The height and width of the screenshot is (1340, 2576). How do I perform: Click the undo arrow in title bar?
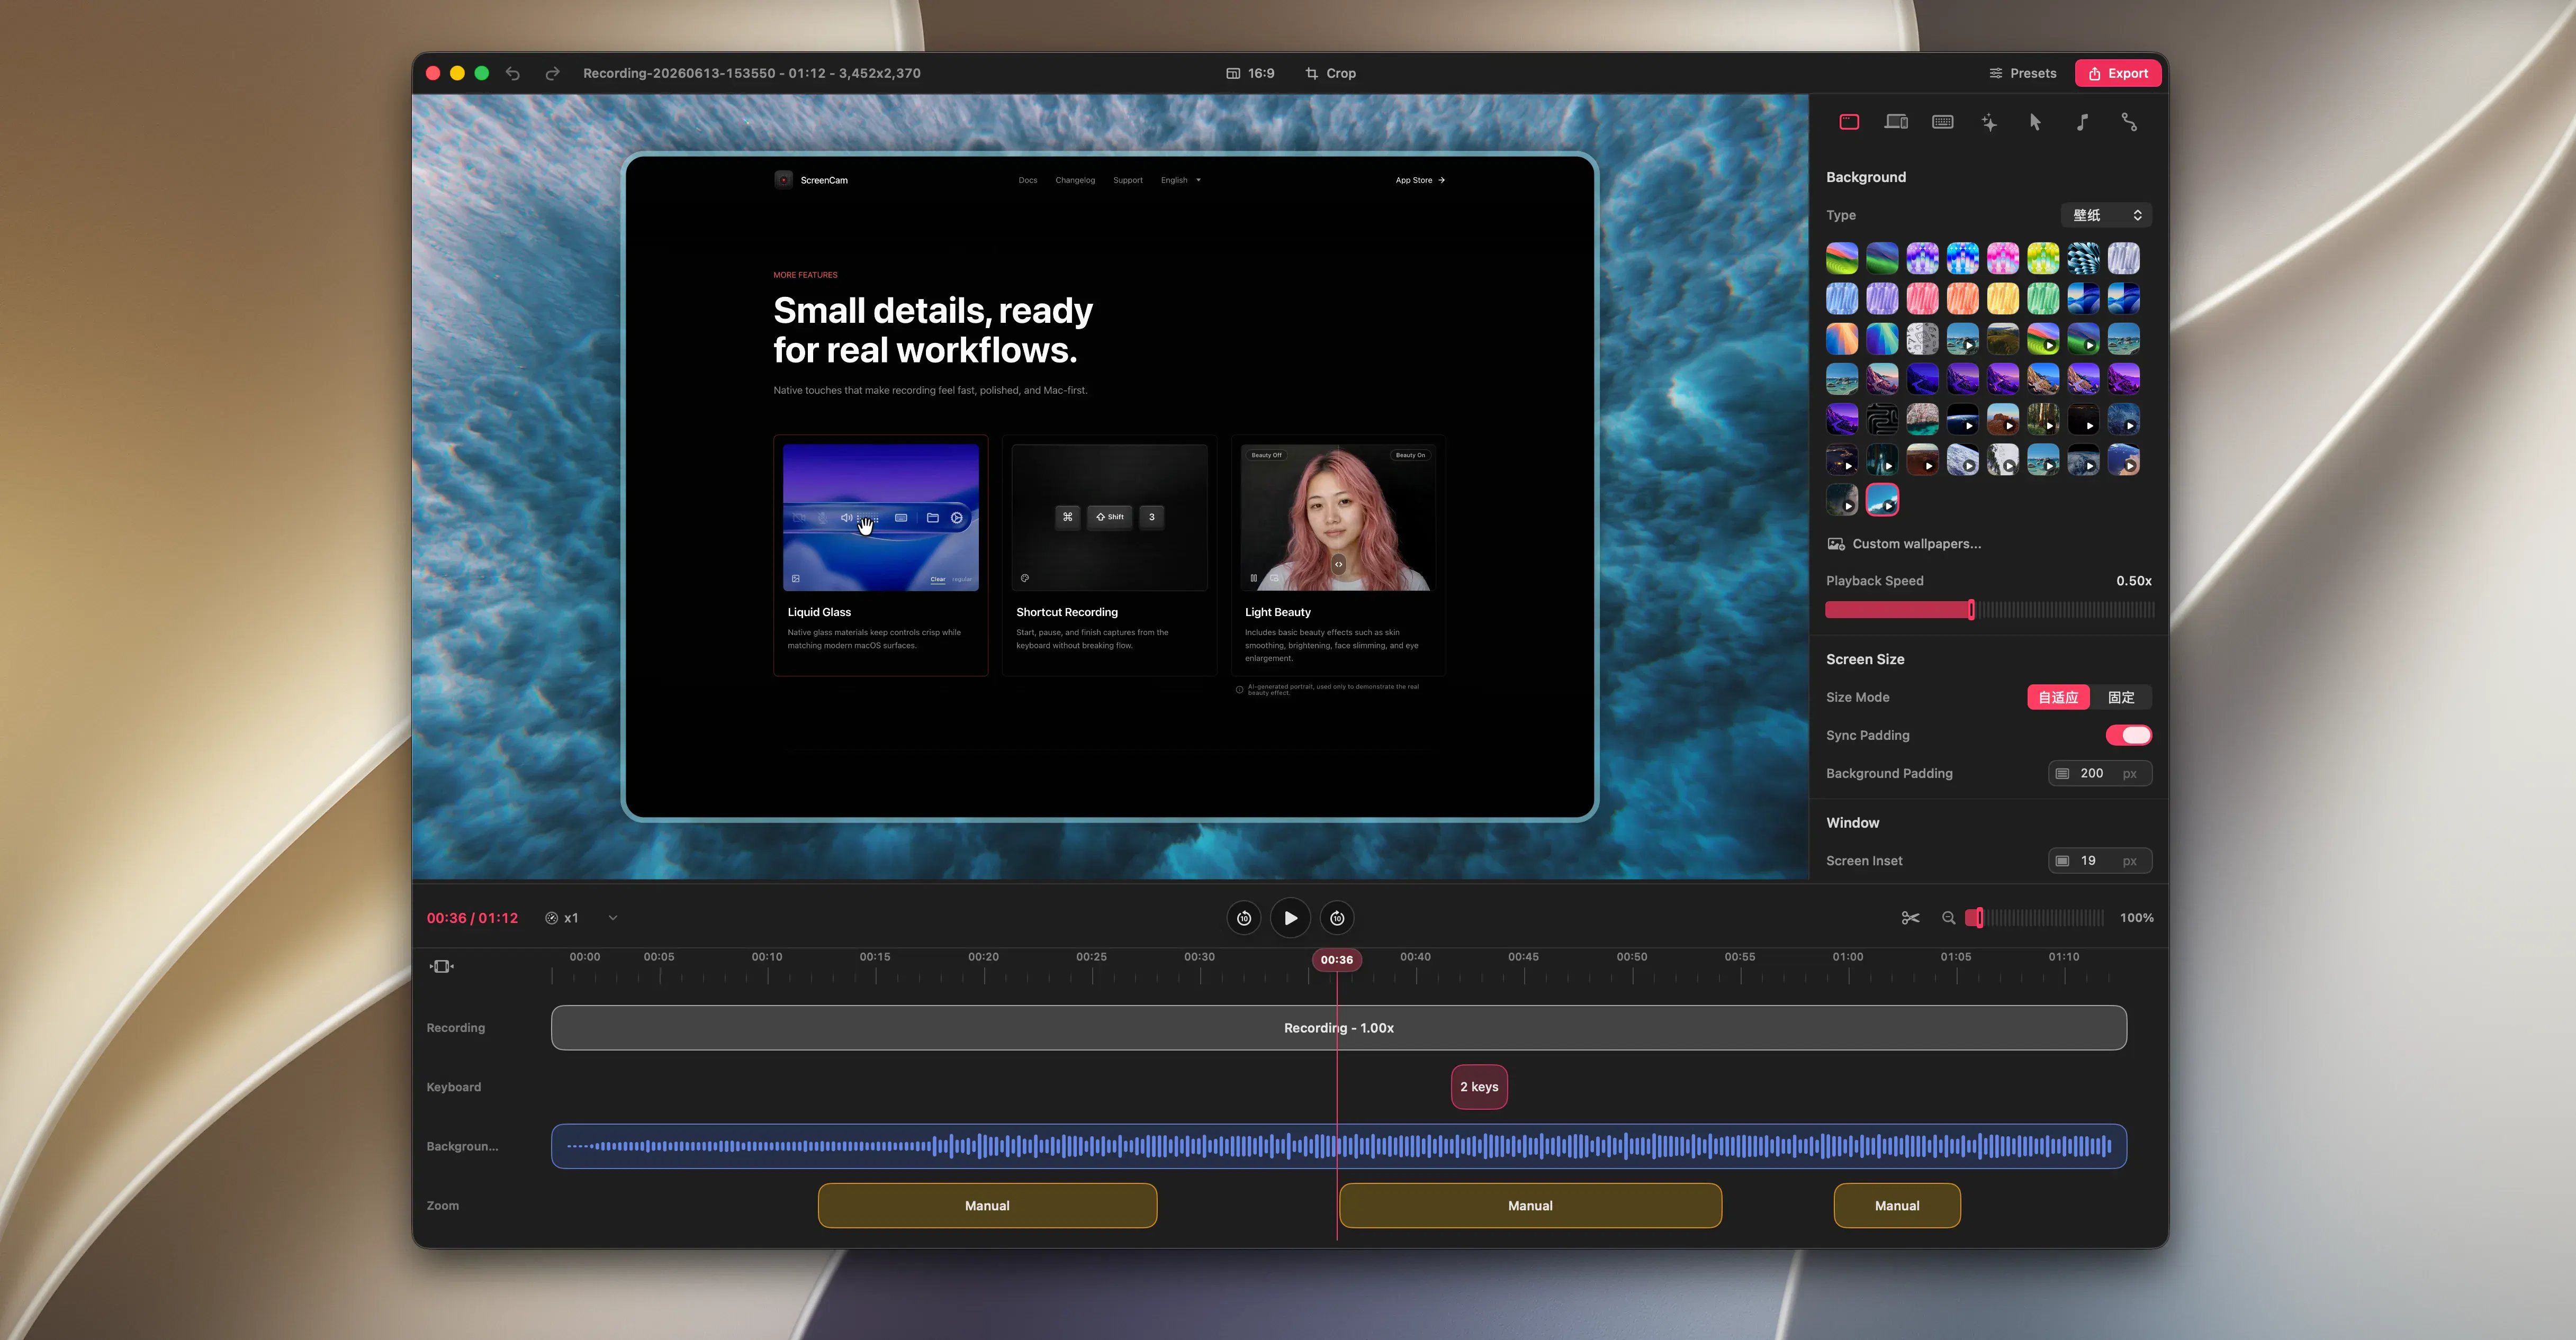(x=513, y=73)
